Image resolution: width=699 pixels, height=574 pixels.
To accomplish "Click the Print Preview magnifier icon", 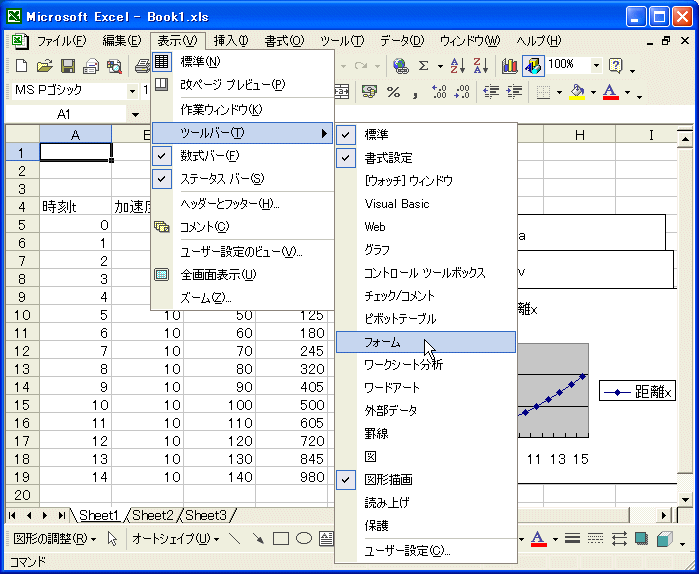I will coord(114,66).
